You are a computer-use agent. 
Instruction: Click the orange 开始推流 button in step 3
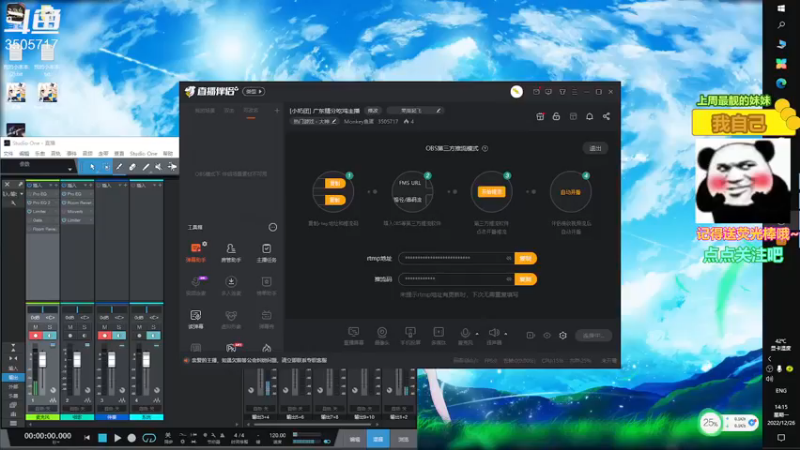pyautogui.click(x=491, y=191)
